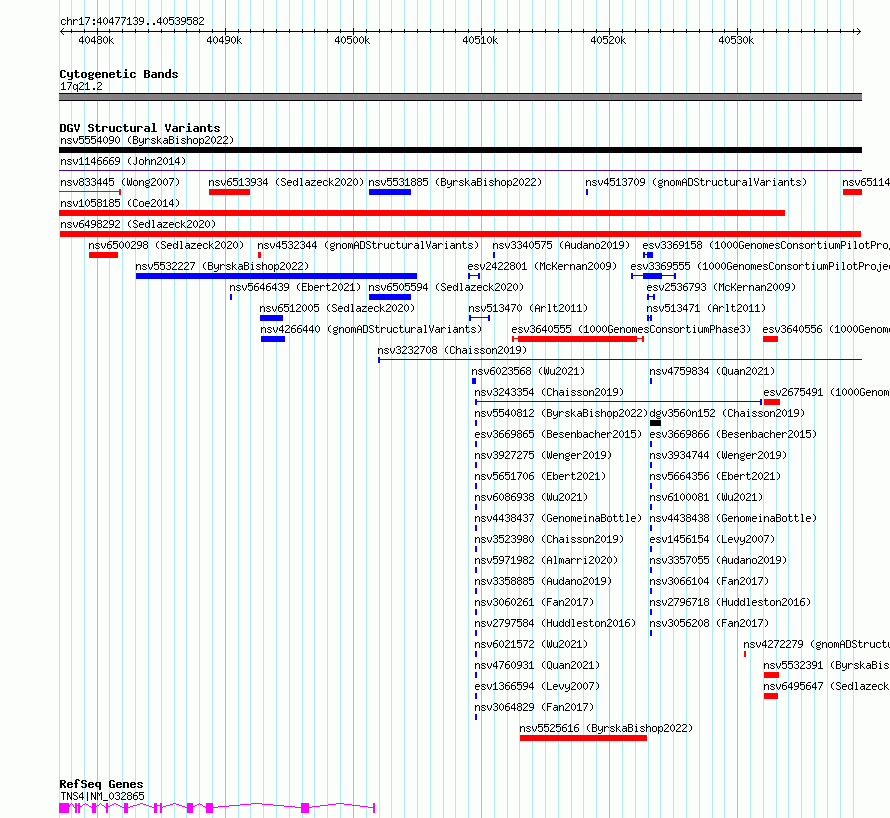Click the nsv6023568 (Wu2021) label
890x818 pixels.
coord(528,371)
